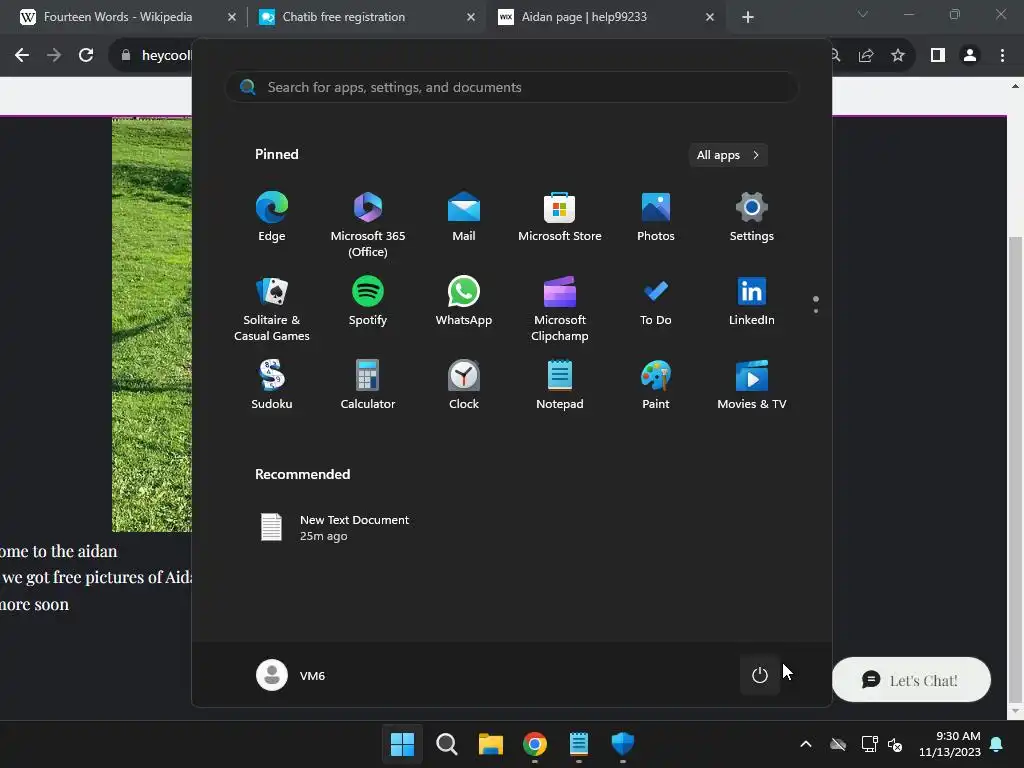Open the To Do app
This screenshot has width=1024, height=768.
pos(656,301)
